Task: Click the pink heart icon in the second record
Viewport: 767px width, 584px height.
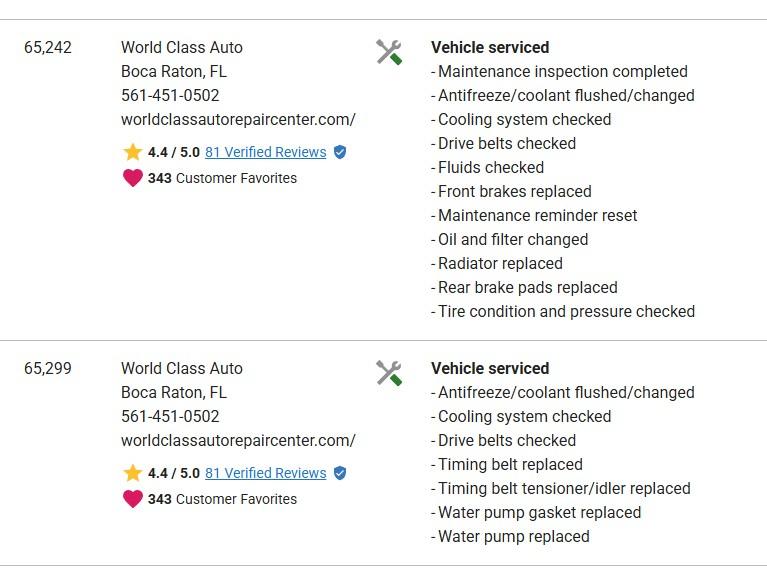Action: point(133,499)
